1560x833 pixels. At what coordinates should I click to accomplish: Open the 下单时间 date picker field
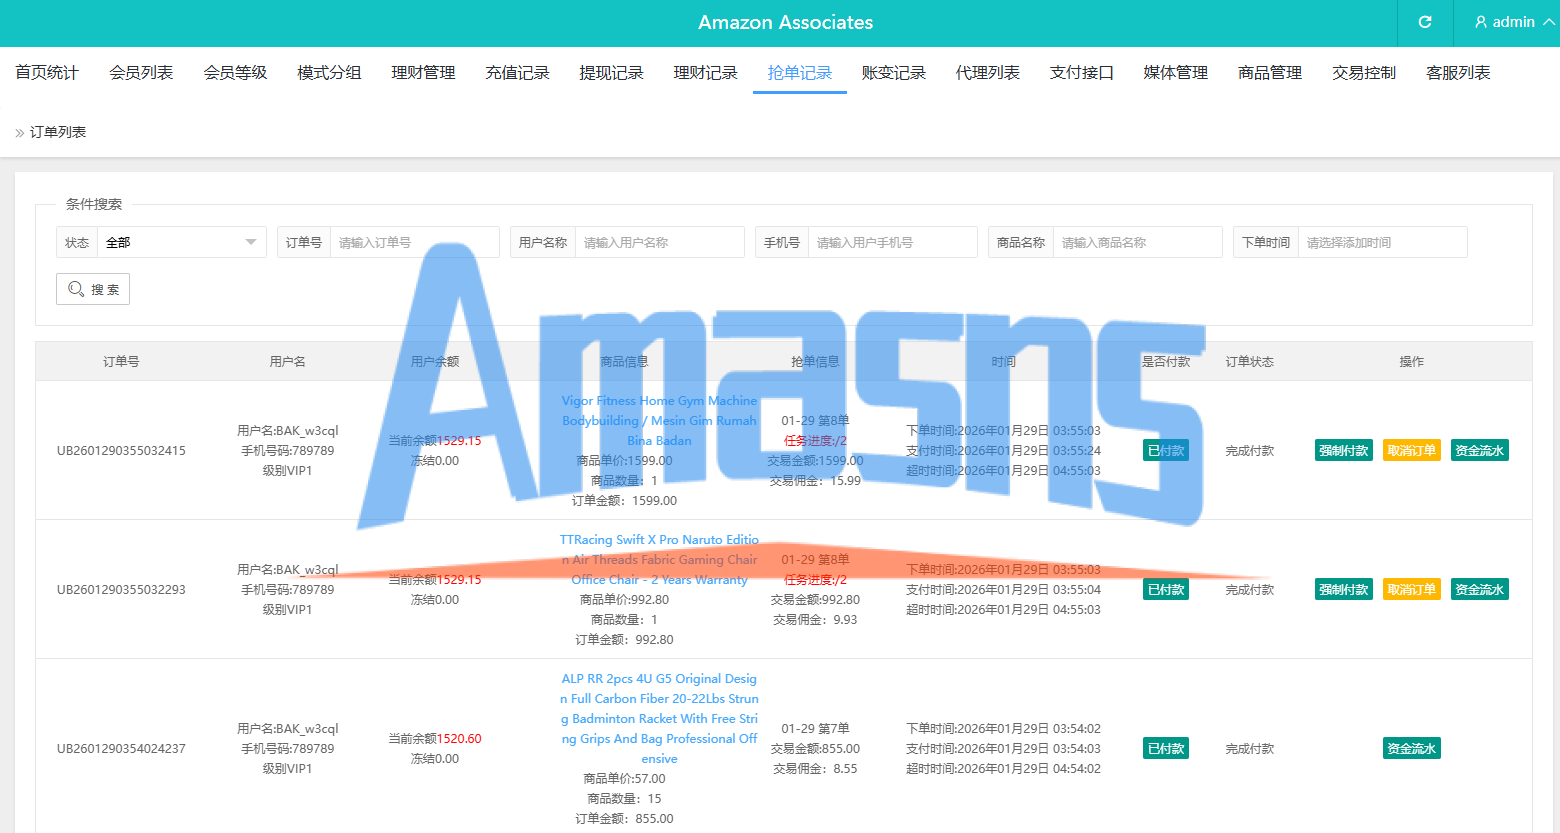coord(1382,242)
